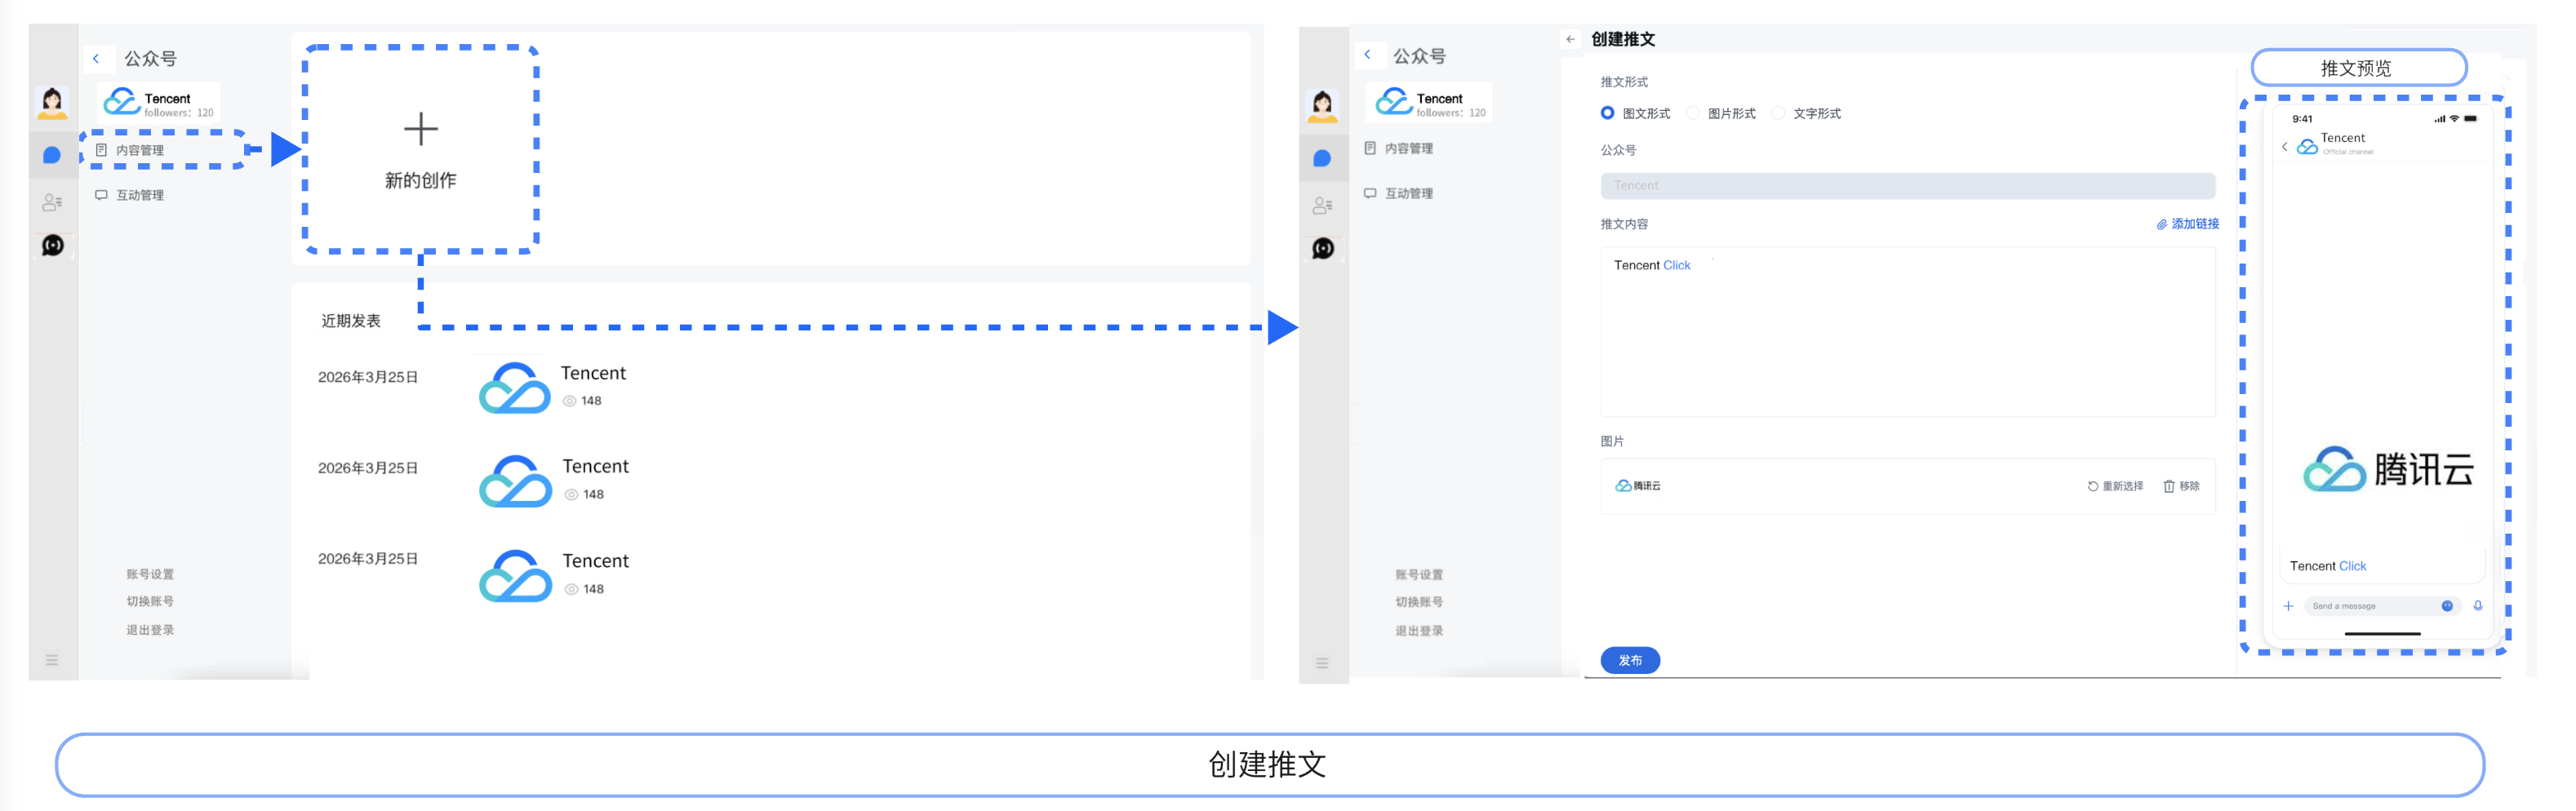This screenshot has height=811, width=2576.
Task: Select the 文字形式 radio button
Action: coord(1778,113)
